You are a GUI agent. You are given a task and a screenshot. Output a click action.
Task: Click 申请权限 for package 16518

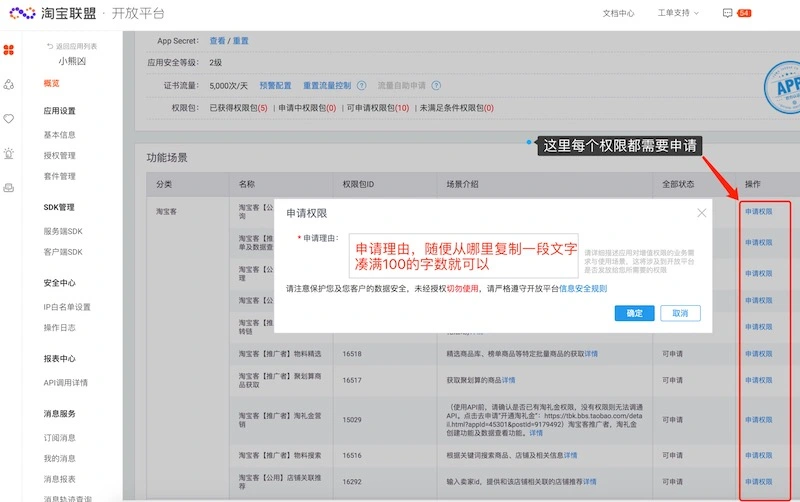[759, 354]
